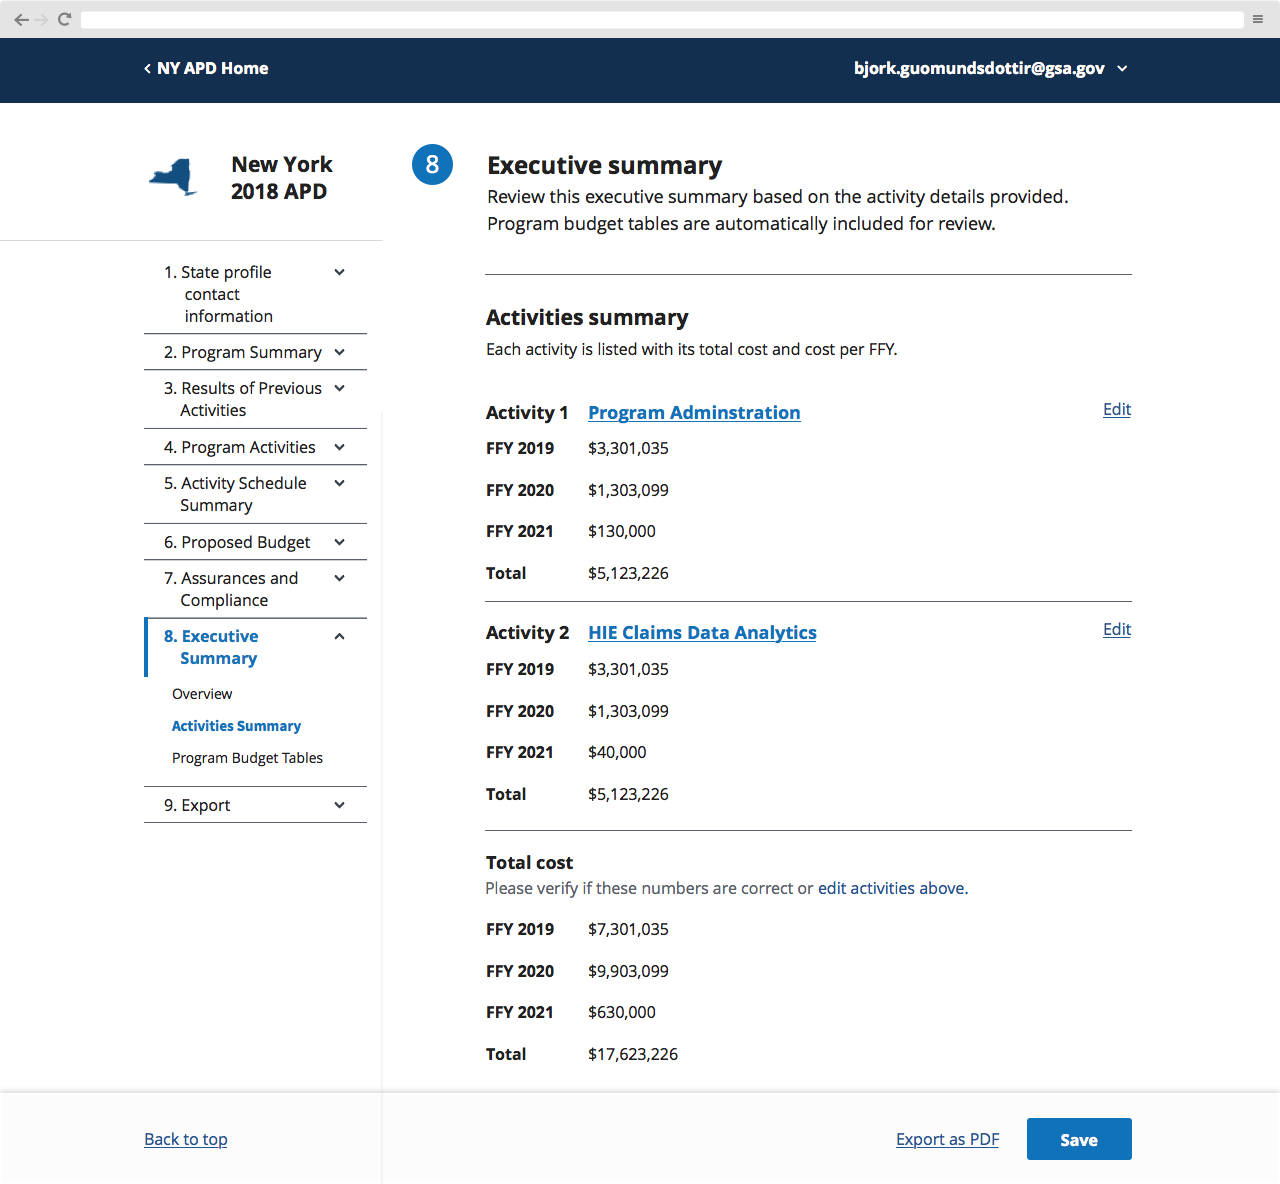Viewport: 1280px width, 1184px height.
Task: Select Overview in the Executive Summary sidebar
Action: pyautogui.click(x=201, y=693)
